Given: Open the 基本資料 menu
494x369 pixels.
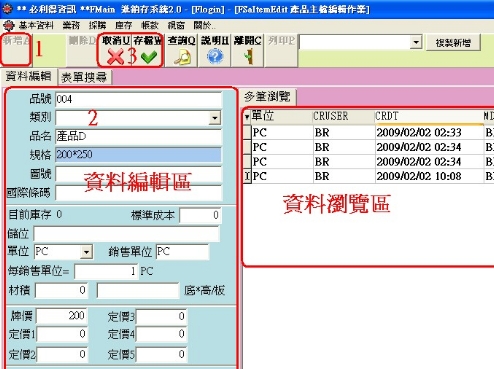Looking at the screenshot, I should [x=36, y=25].
